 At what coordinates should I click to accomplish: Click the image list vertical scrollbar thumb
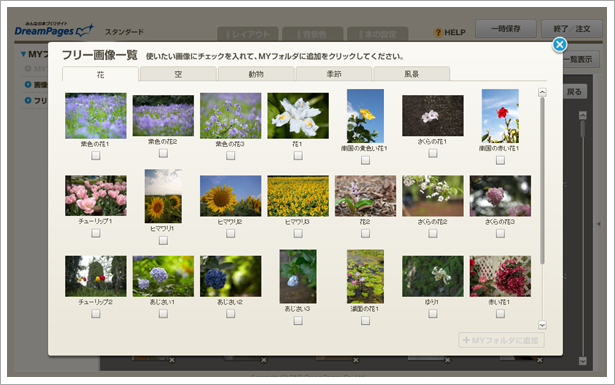click(542, 180)
